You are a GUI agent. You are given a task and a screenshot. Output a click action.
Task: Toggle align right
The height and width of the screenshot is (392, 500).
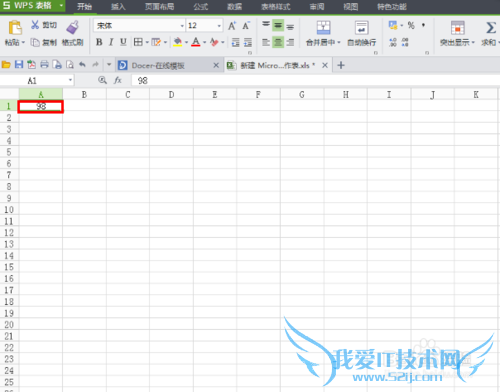290,42
